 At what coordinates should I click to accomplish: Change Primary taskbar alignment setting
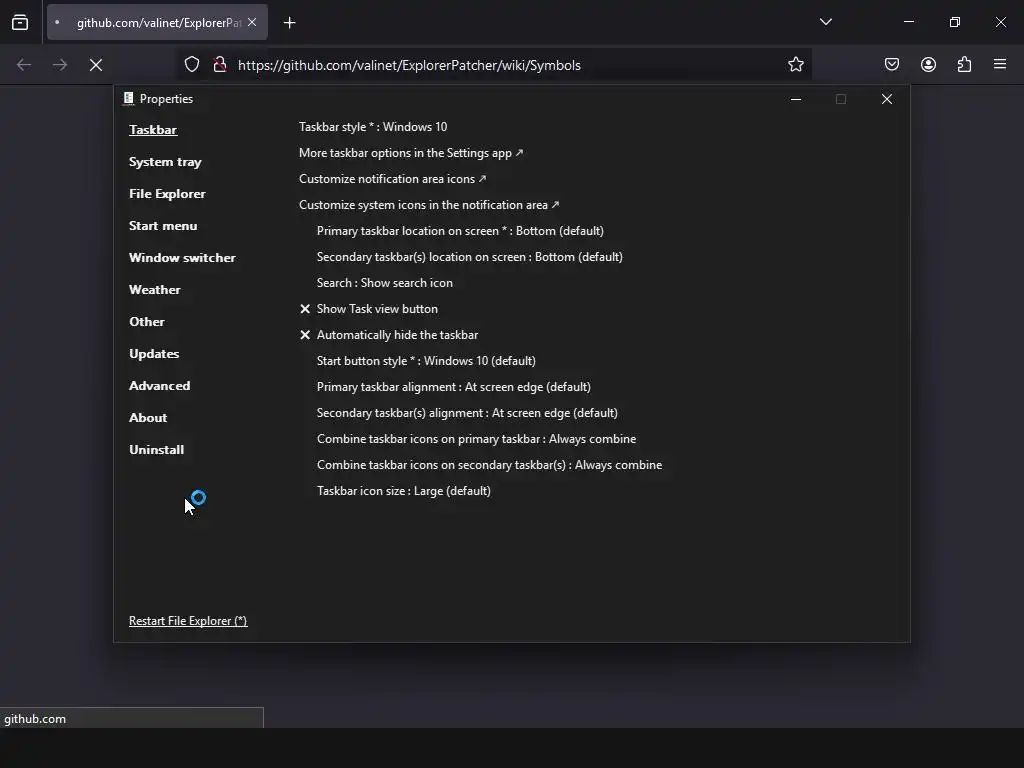click(454, 387)
